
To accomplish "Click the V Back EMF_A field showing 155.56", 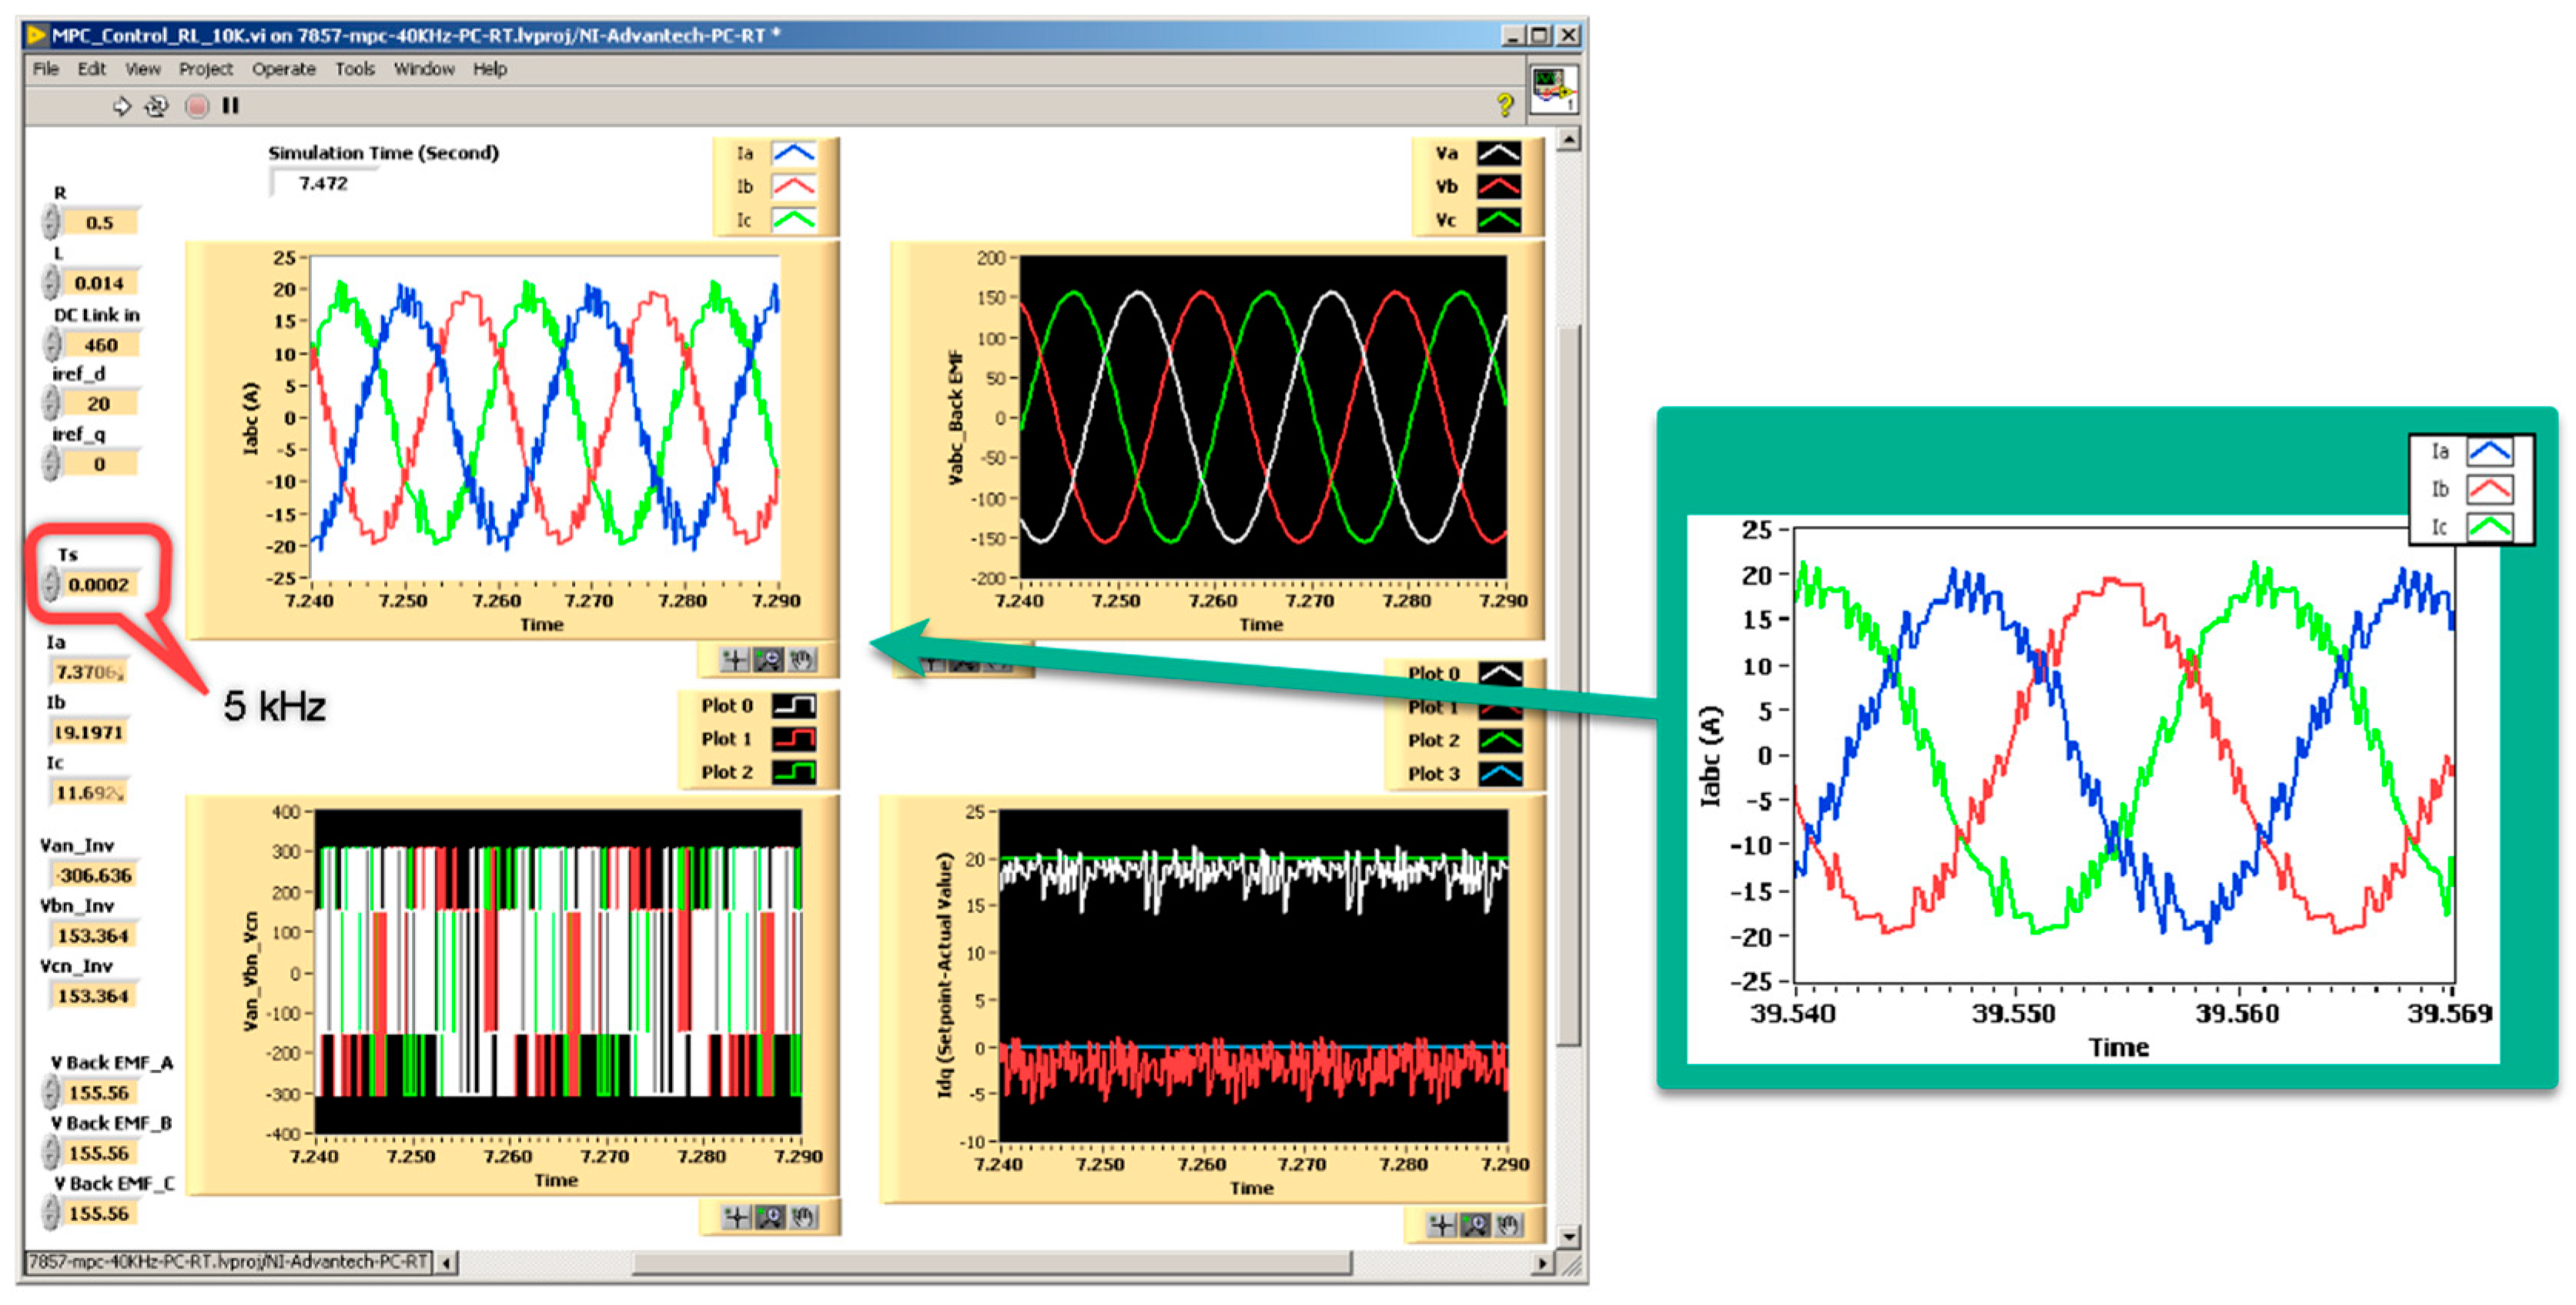I will [x=100, y=1092].
